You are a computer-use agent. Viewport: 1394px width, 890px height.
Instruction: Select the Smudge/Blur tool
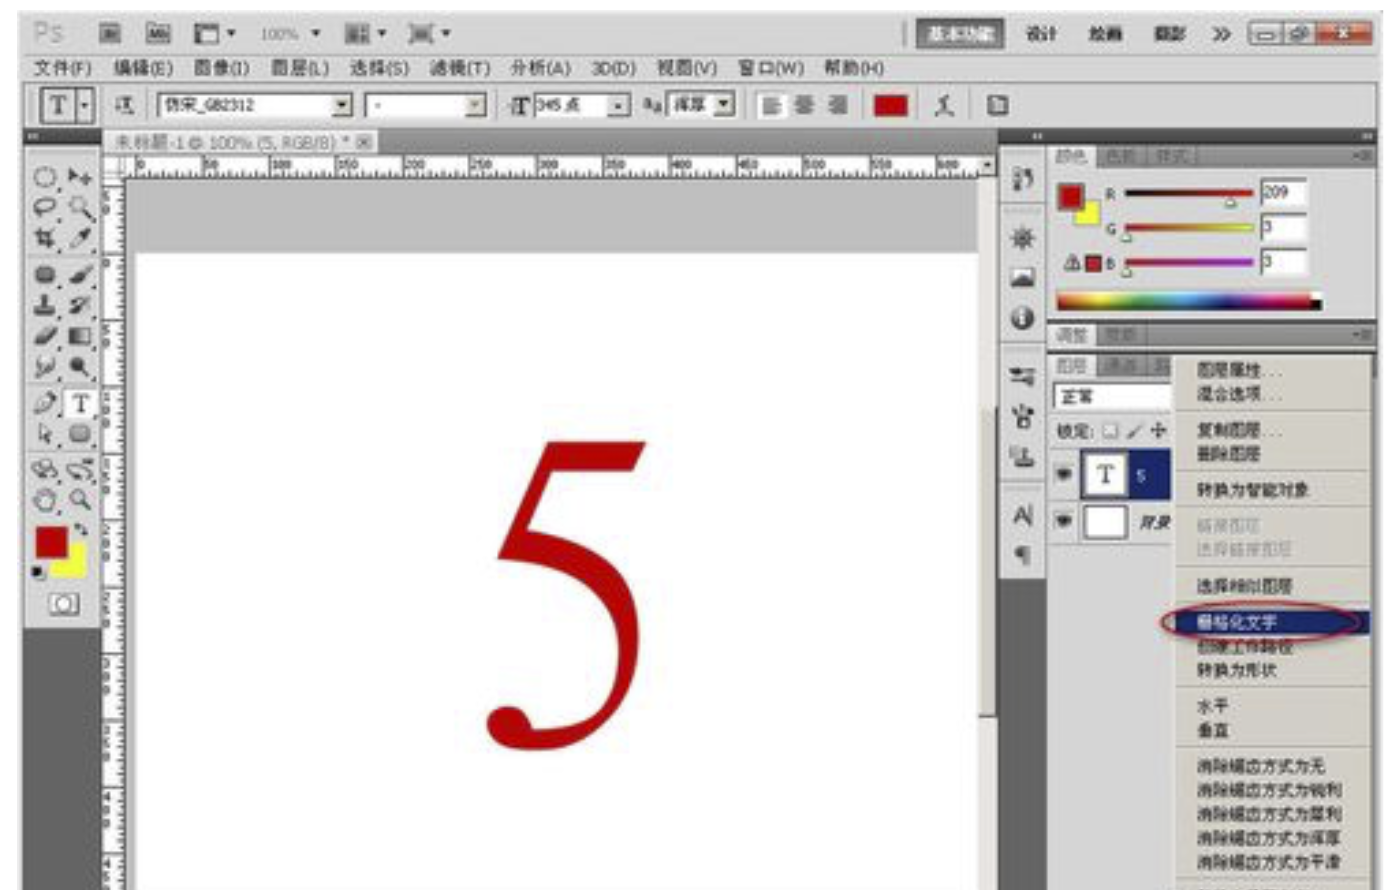[x=45, y=367]
